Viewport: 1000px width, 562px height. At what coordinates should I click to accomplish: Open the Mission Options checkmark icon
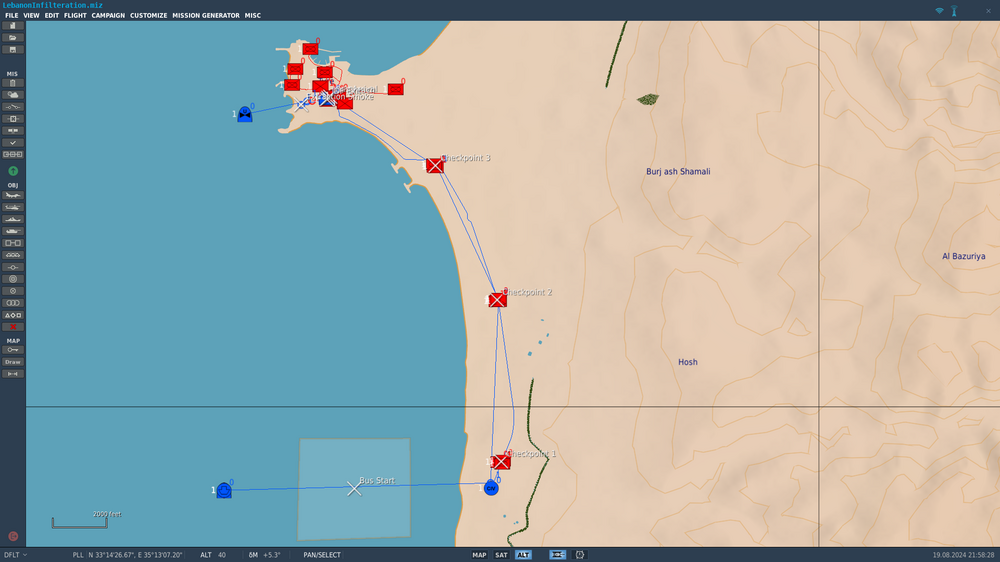pos(13,143)
